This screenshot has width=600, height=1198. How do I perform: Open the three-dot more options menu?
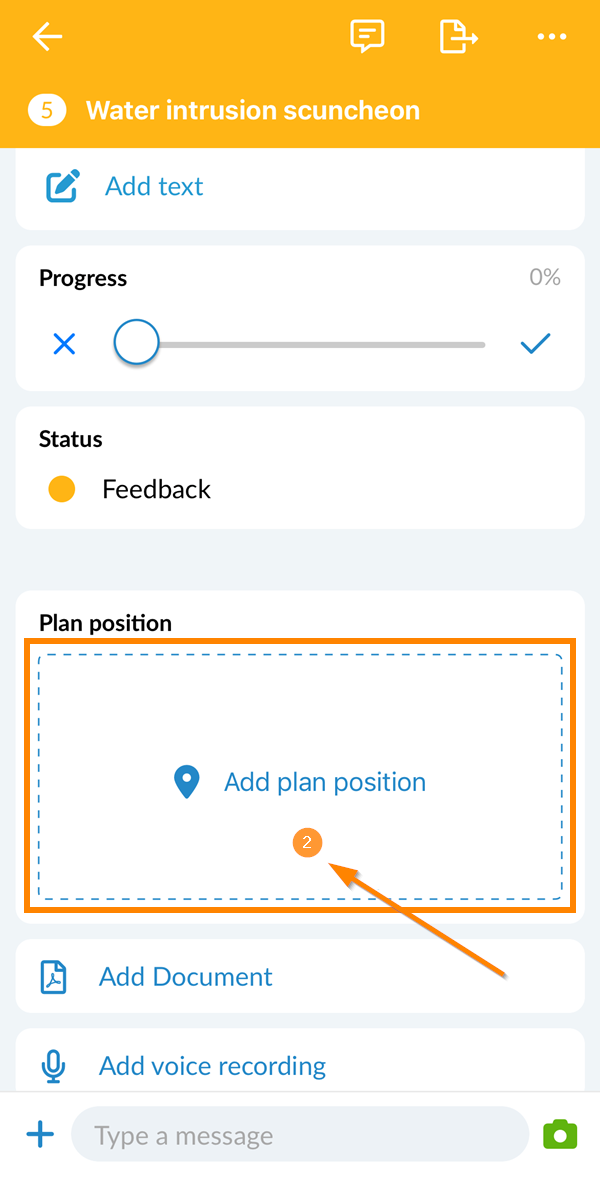pyautogui.click(x=551, y=38)
